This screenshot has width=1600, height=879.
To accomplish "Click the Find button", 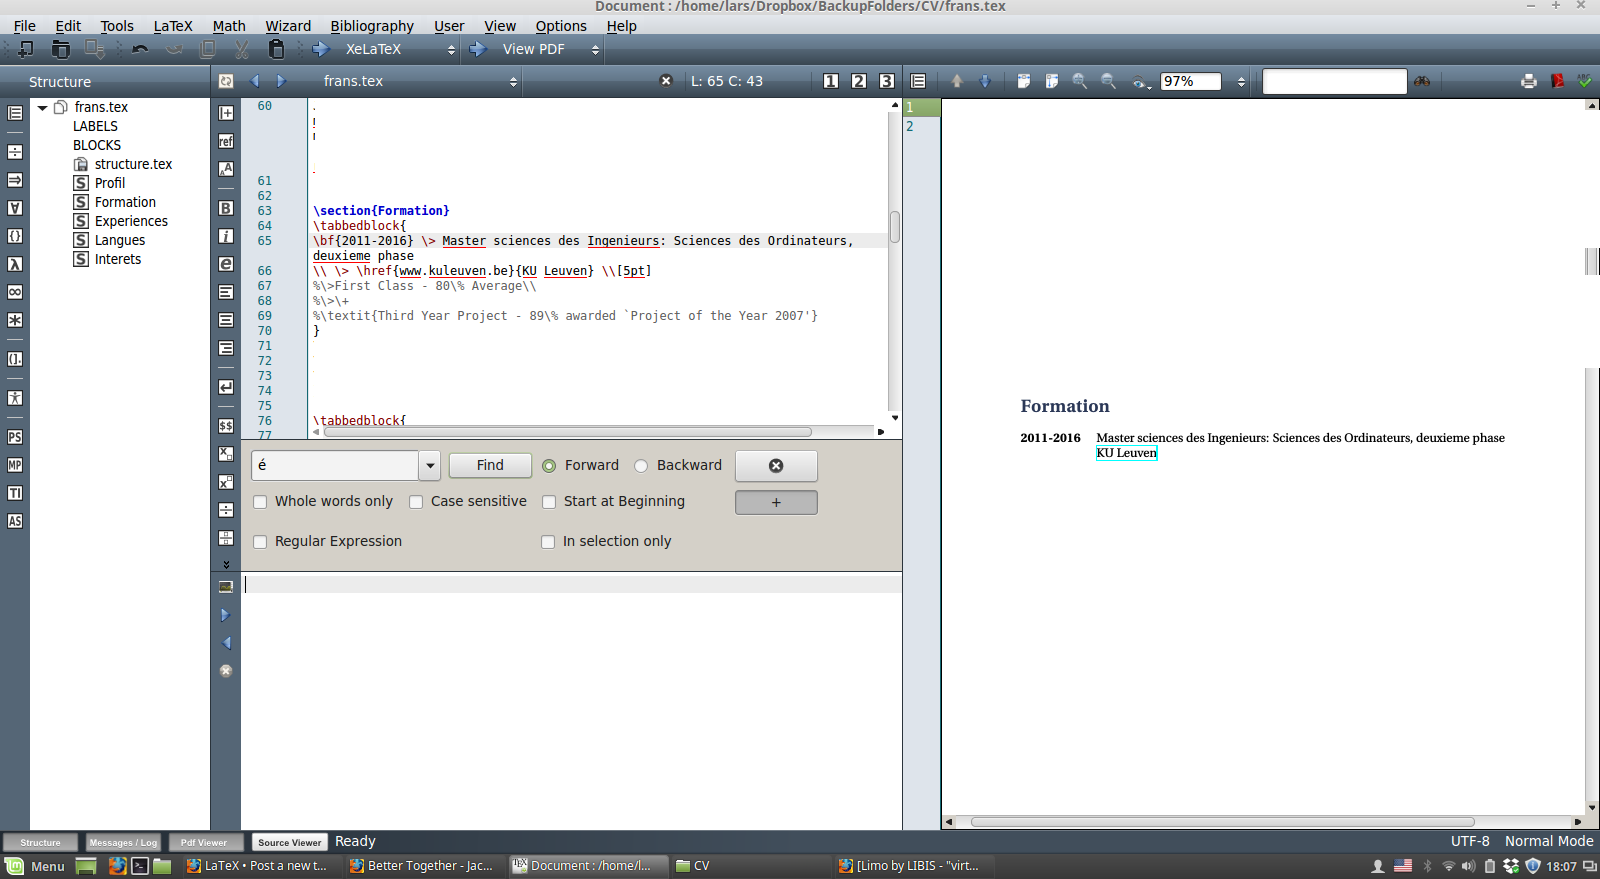I will click(490, 466).
